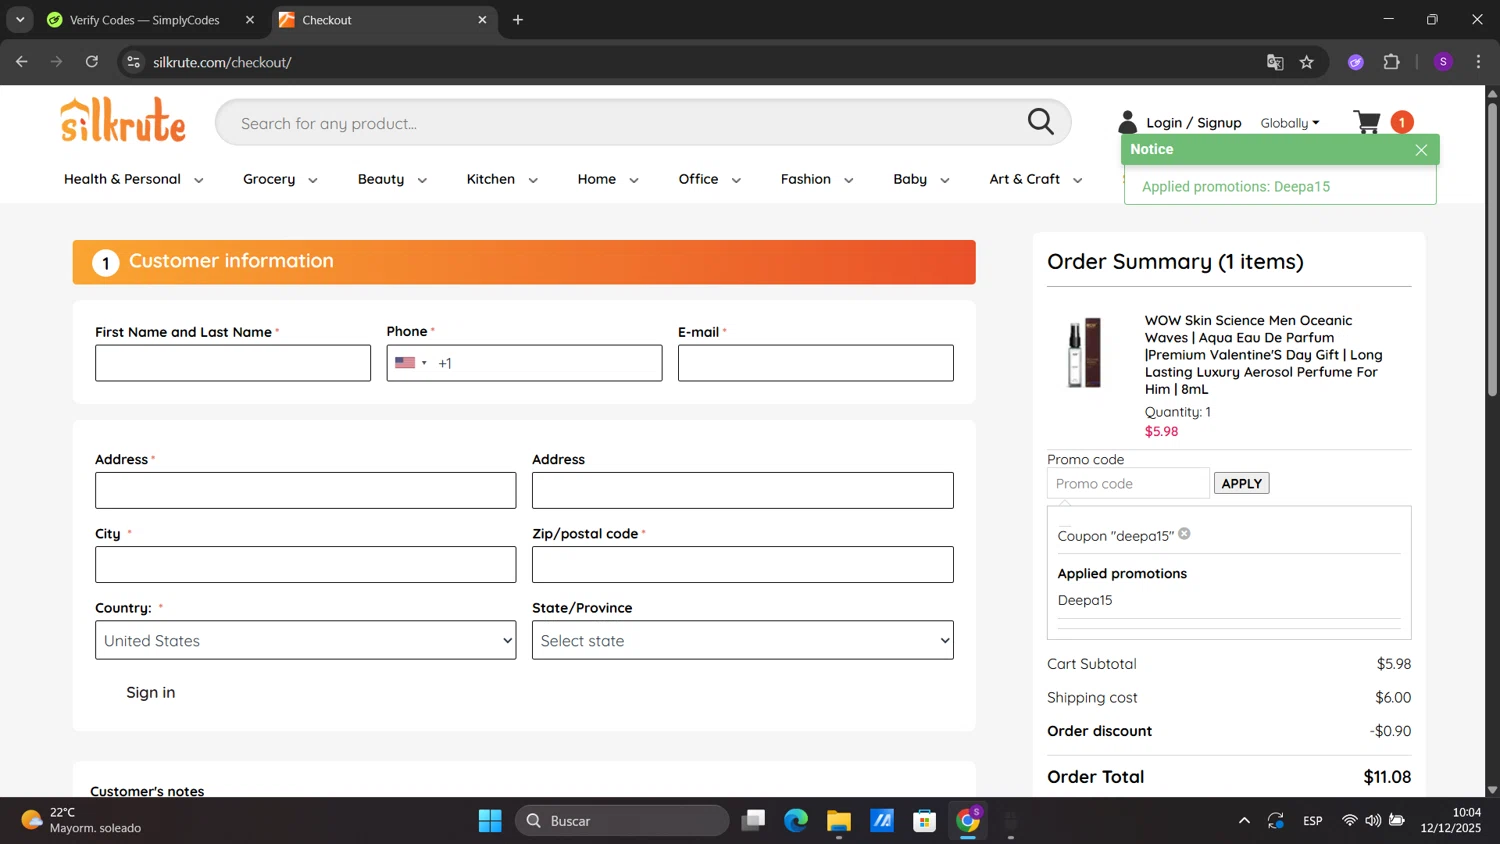The image size is (1500, 844).
Task: Click the perfume product thumbnail
Action: tap(1084, 353)
